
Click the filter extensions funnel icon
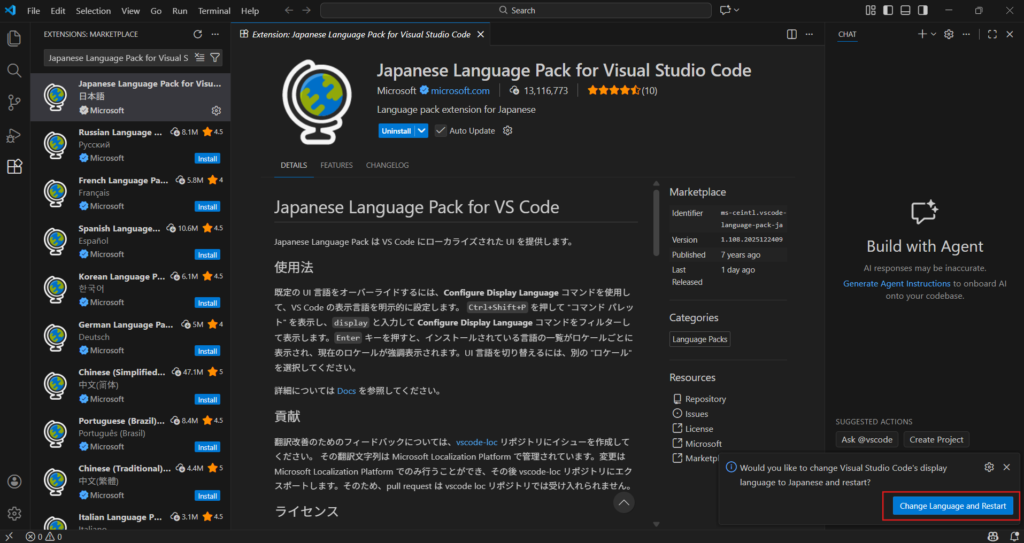click(x=215, y=58)
